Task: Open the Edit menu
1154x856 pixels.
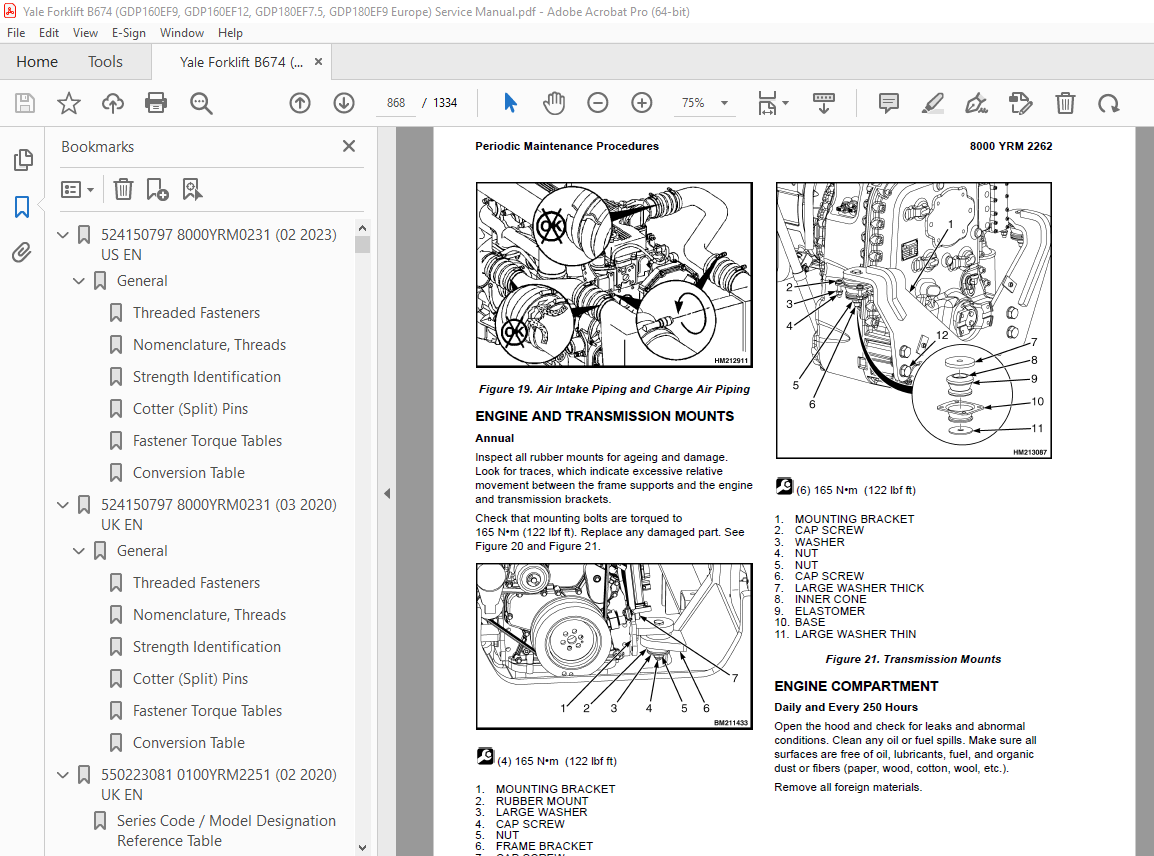Action: click(x=49, y=32)
